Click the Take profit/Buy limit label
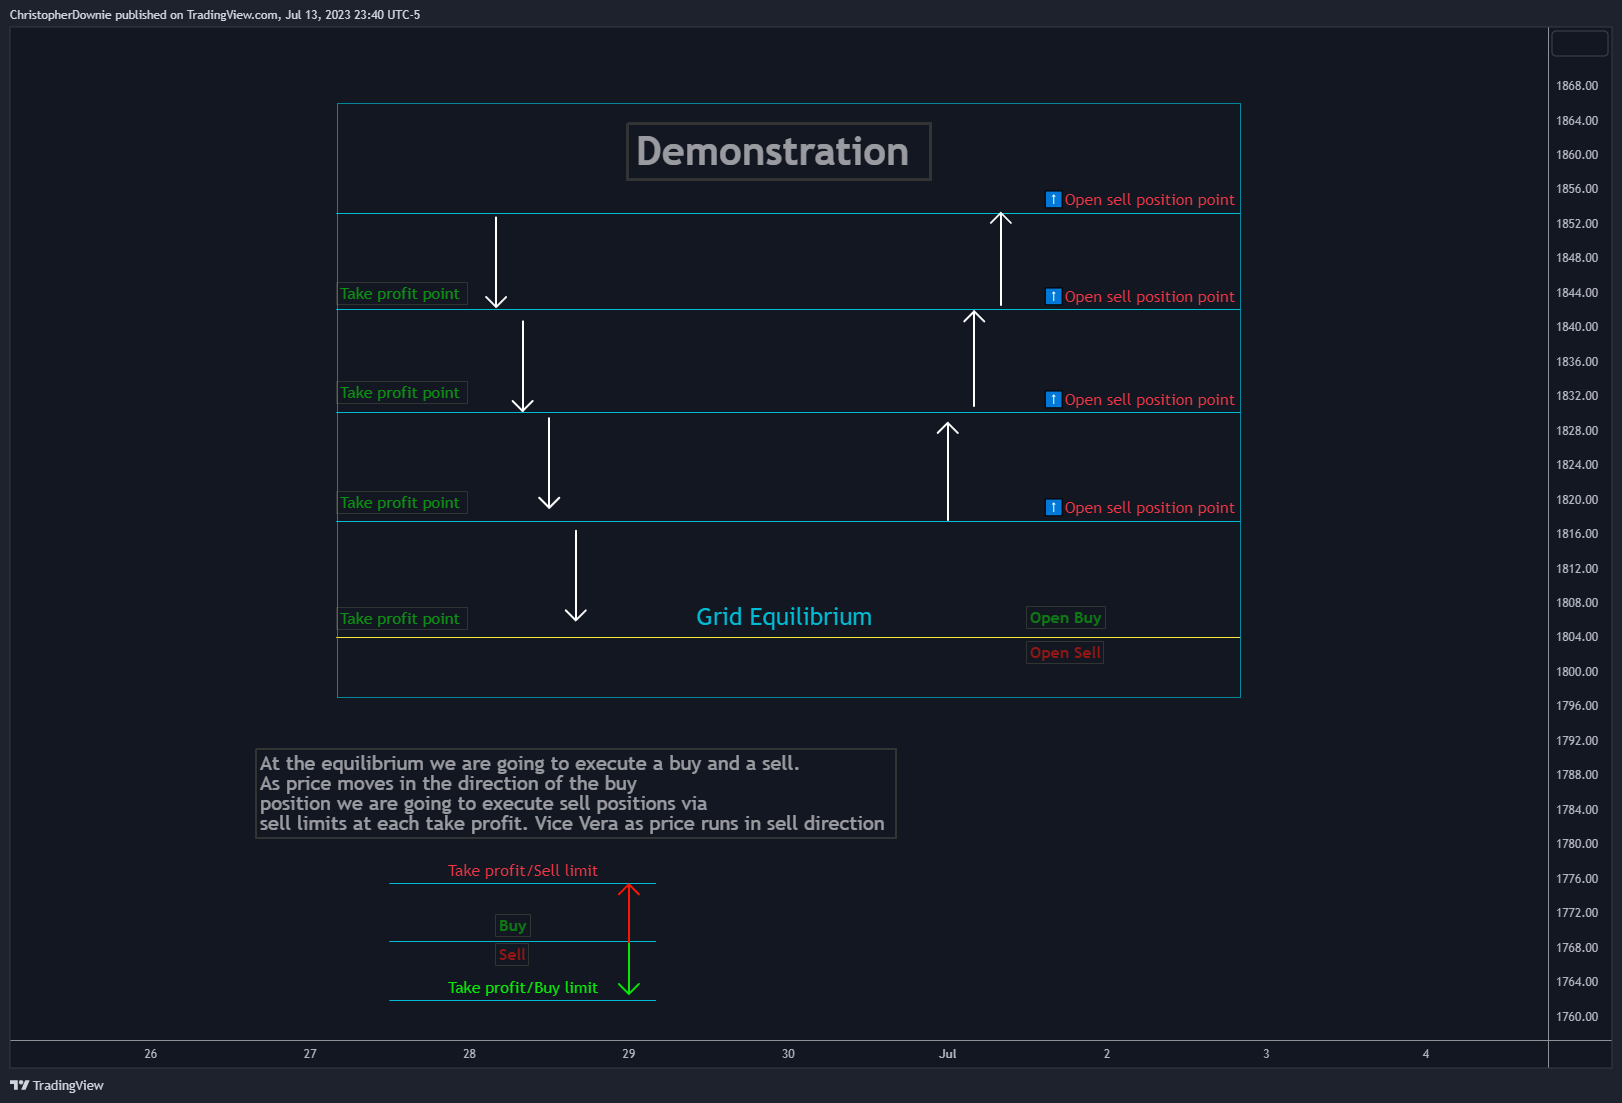The height and width of the screenshot is (1103, 1622). pos(523,988)
